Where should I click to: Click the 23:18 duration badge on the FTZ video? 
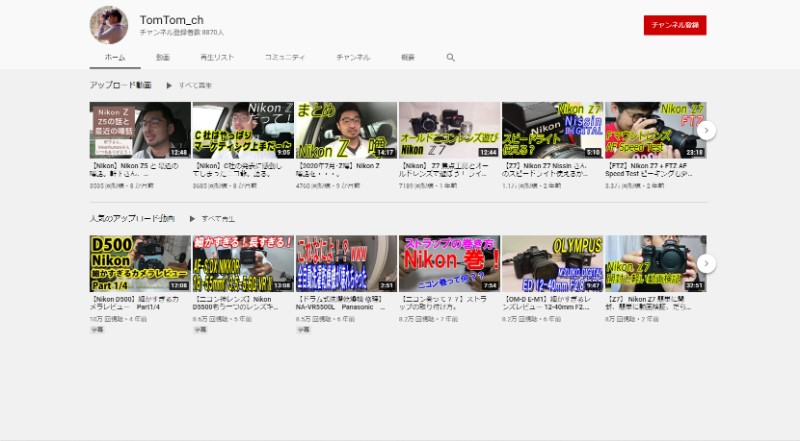(694, 152)
